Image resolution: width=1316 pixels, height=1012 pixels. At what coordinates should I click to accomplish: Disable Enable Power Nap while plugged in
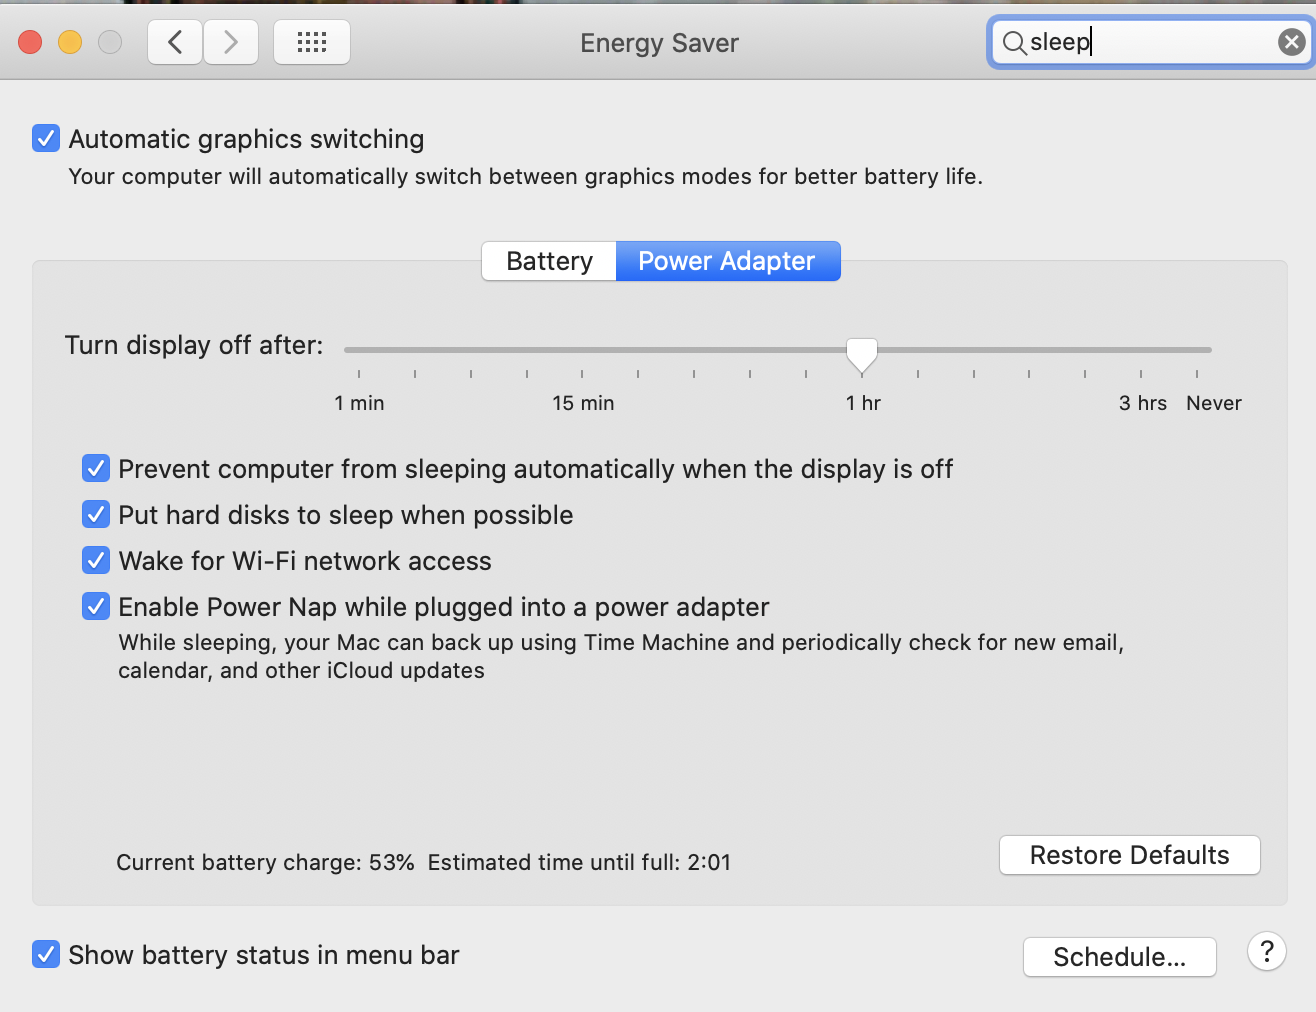click(95, 606)
